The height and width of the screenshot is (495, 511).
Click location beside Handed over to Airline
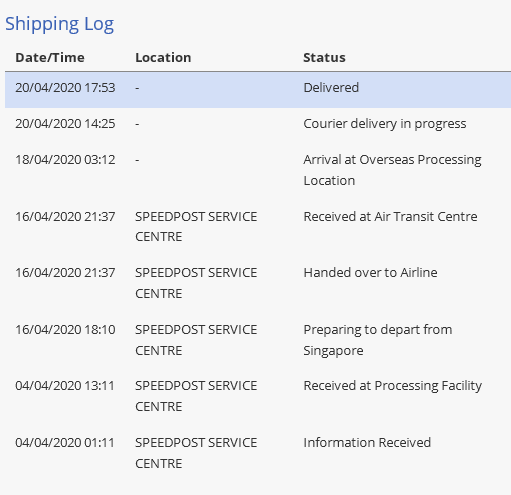(196, 283)
